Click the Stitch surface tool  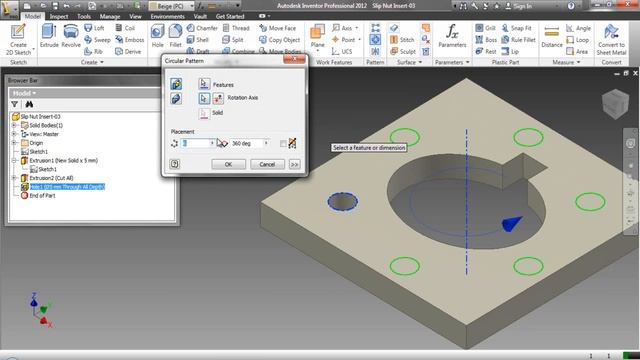point(402,40)
